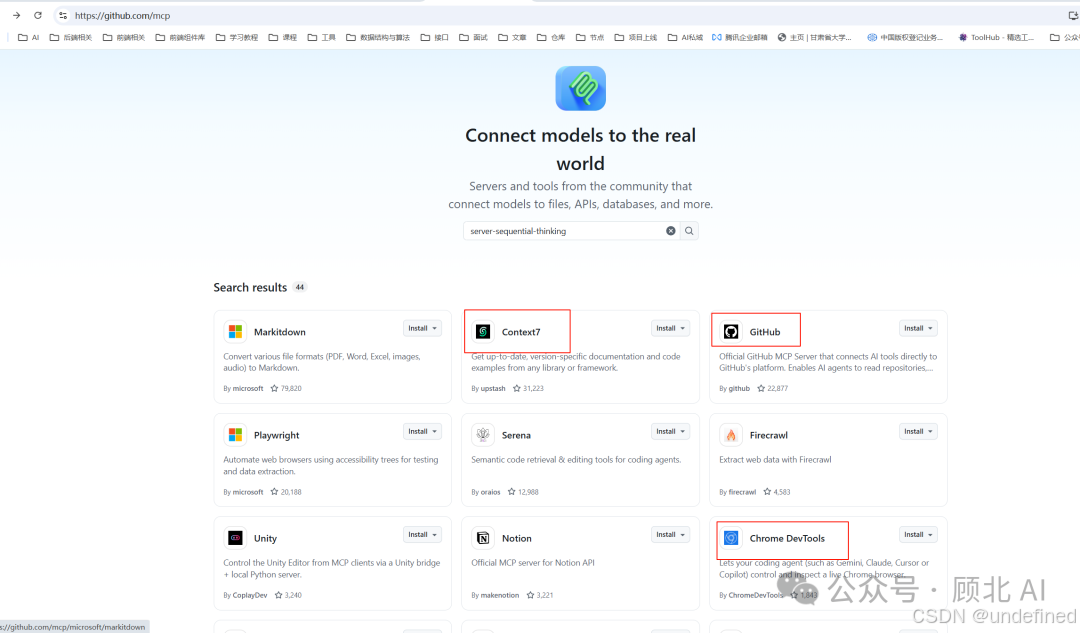Click the 'Official MCP server for Notion API' text

pos(532,563)
